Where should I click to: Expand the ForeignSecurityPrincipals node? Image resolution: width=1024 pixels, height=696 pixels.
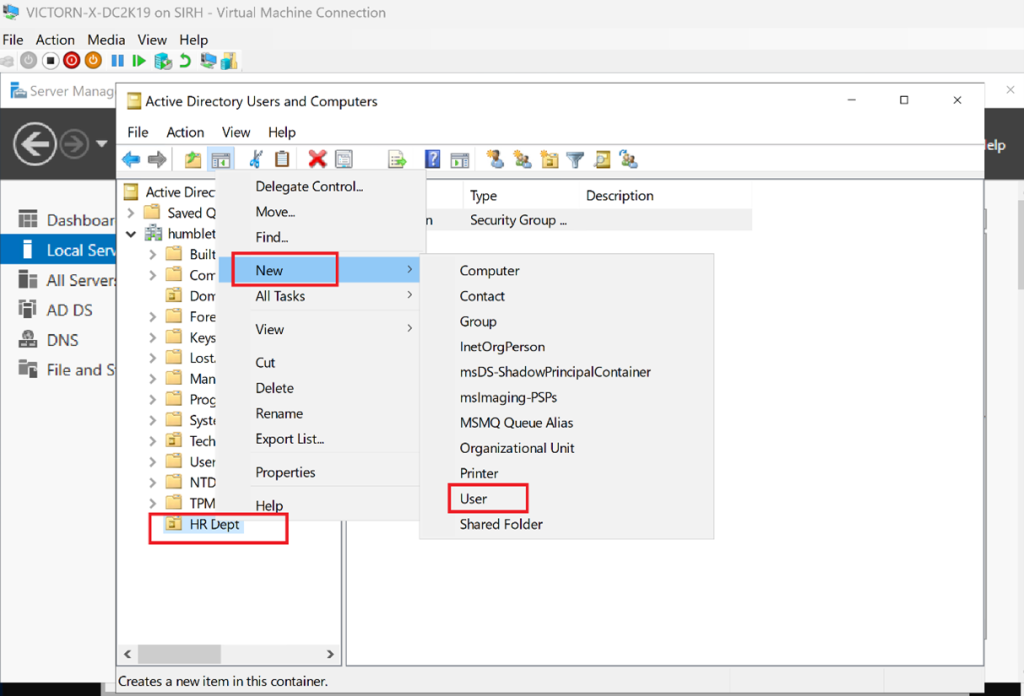click(x=152, y=317)
